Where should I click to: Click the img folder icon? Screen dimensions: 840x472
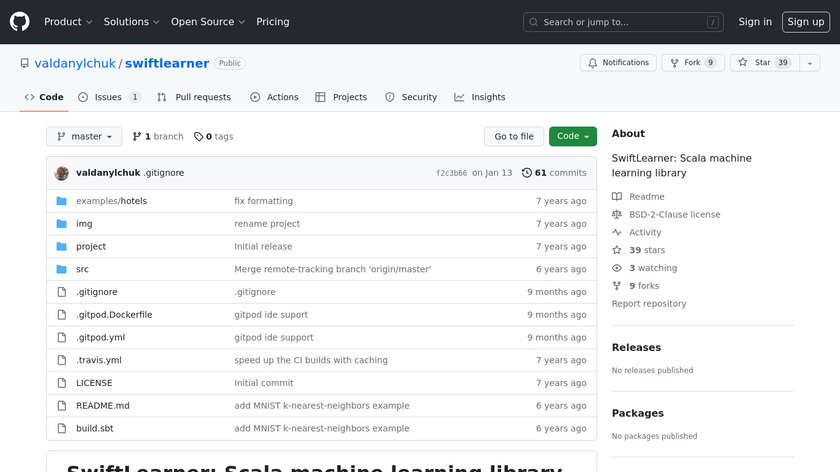(62, 223)
